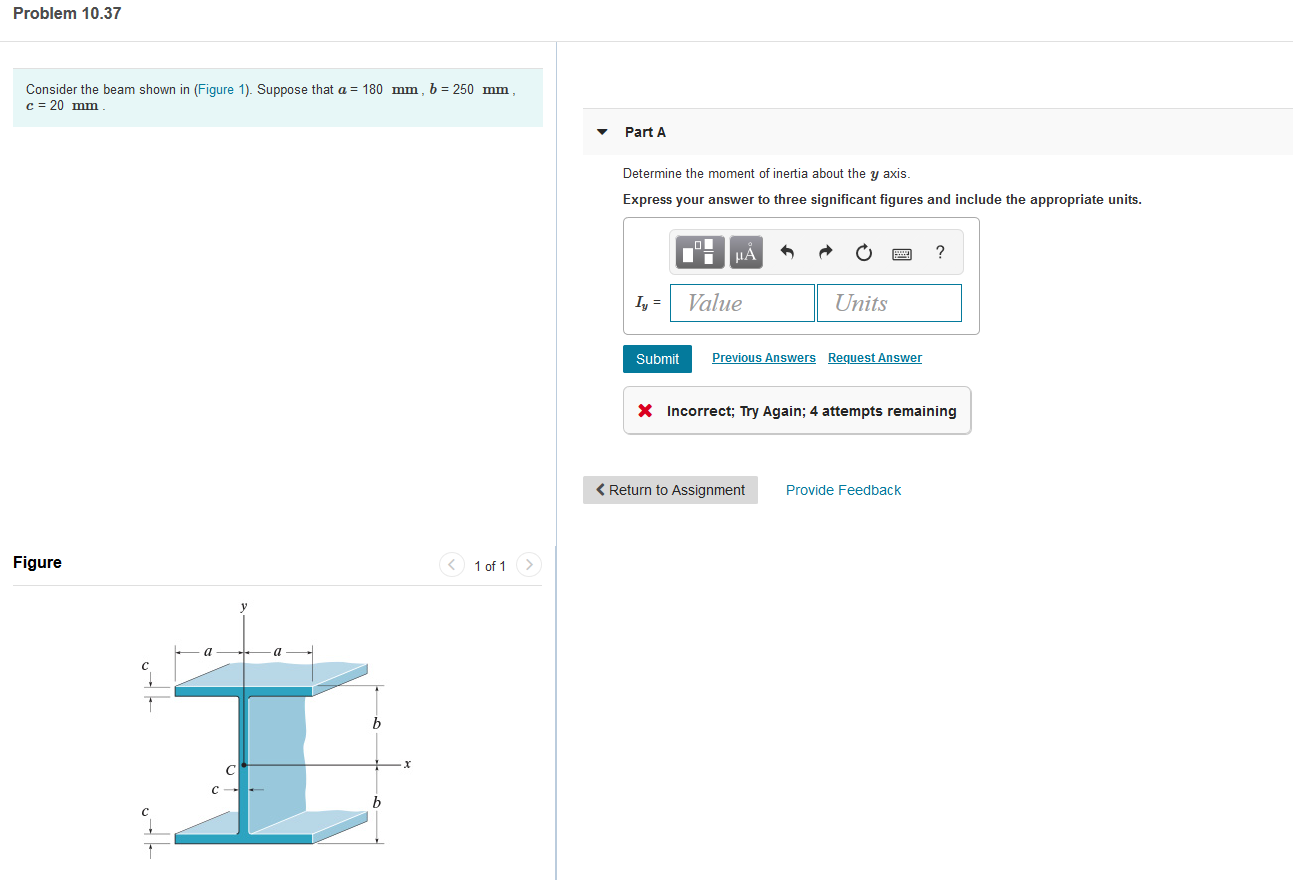The width and height of the screenshot is (1293, 880).
Task: Redo the answer edit
Action: [825, 253]
